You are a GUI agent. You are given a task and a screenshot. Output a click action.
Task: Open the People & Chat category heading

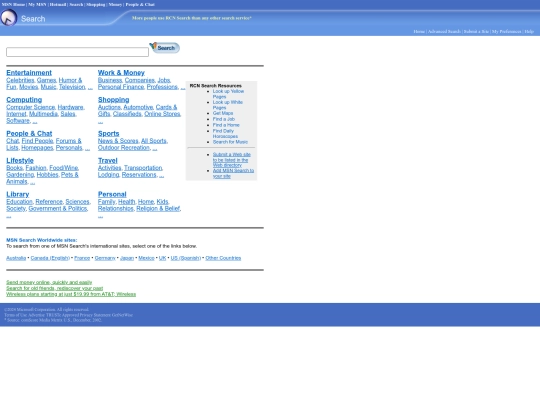(29, 133)
